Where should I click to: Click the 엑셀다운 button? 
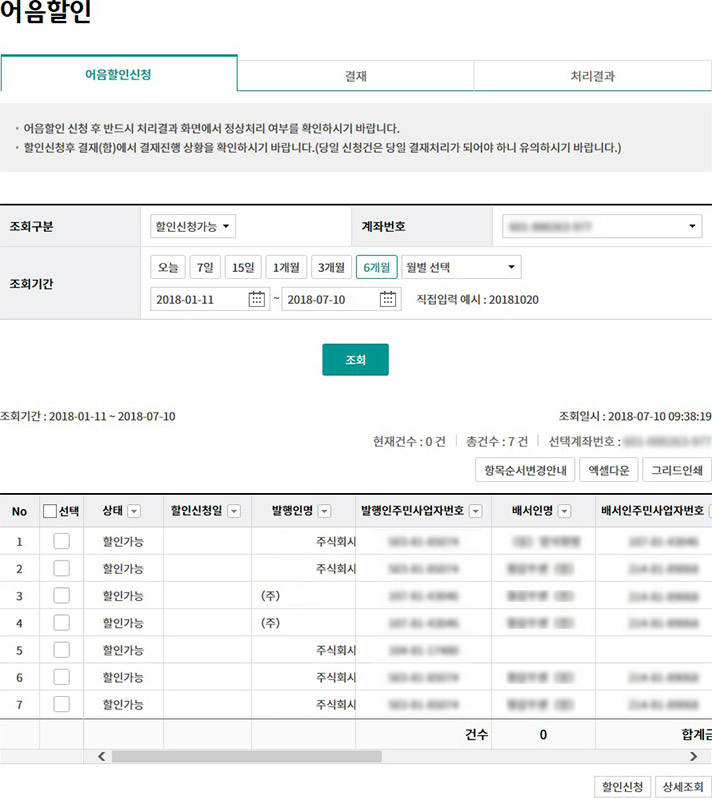pos(607,470)
